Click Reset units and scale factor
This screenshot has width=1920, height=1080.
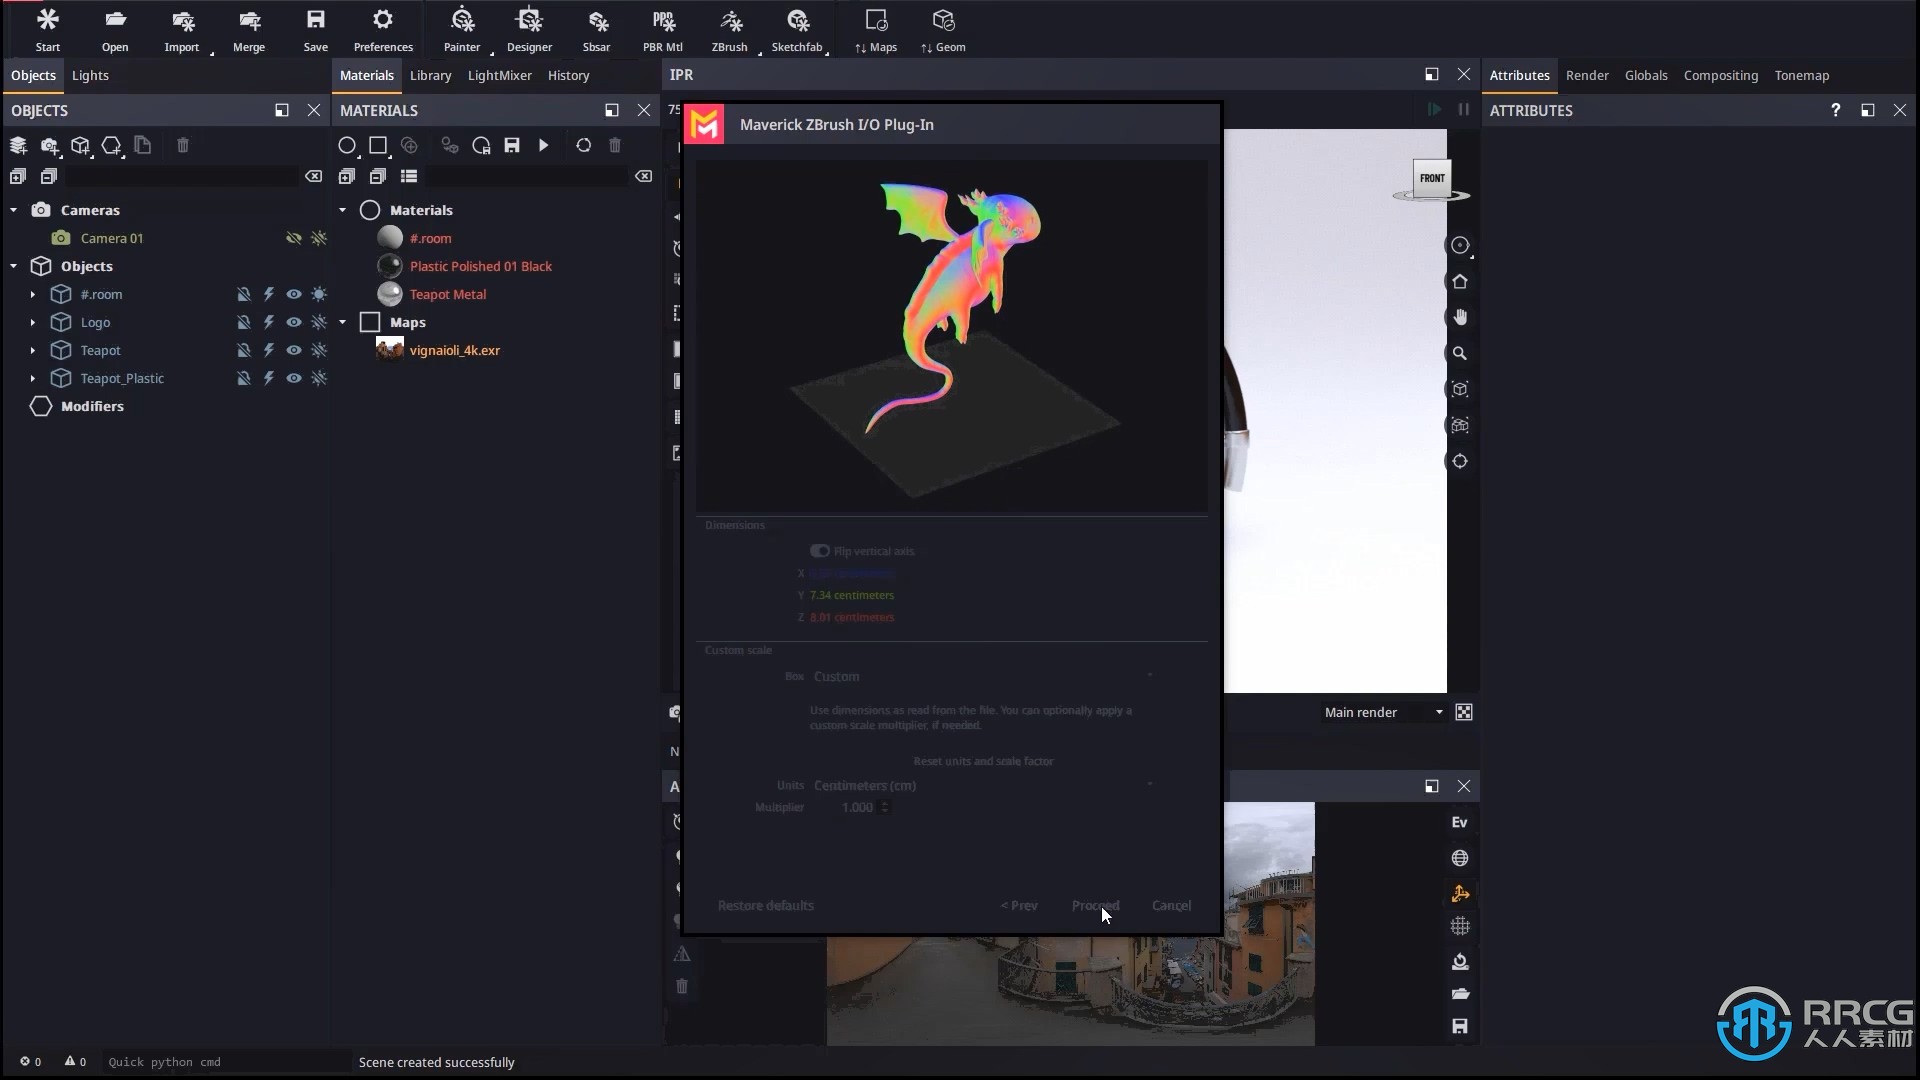click(x=983, y=761)
